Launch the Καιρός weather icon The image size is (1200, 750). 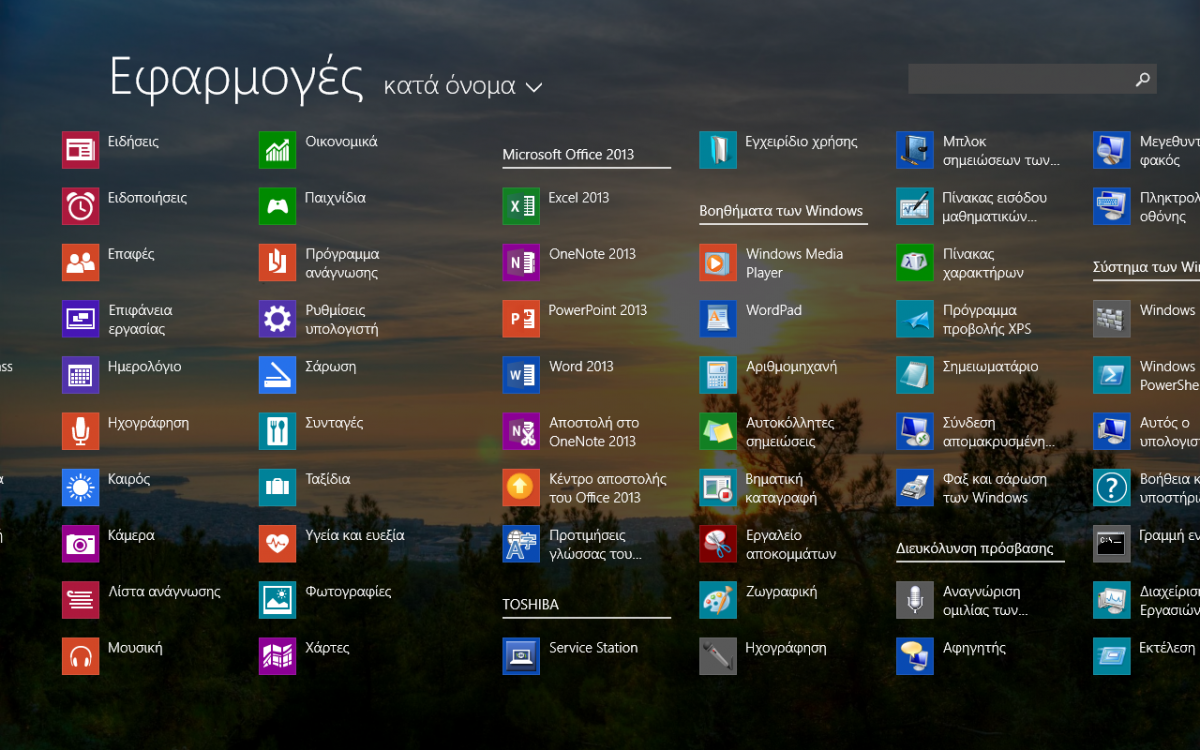tap(80, 487)
